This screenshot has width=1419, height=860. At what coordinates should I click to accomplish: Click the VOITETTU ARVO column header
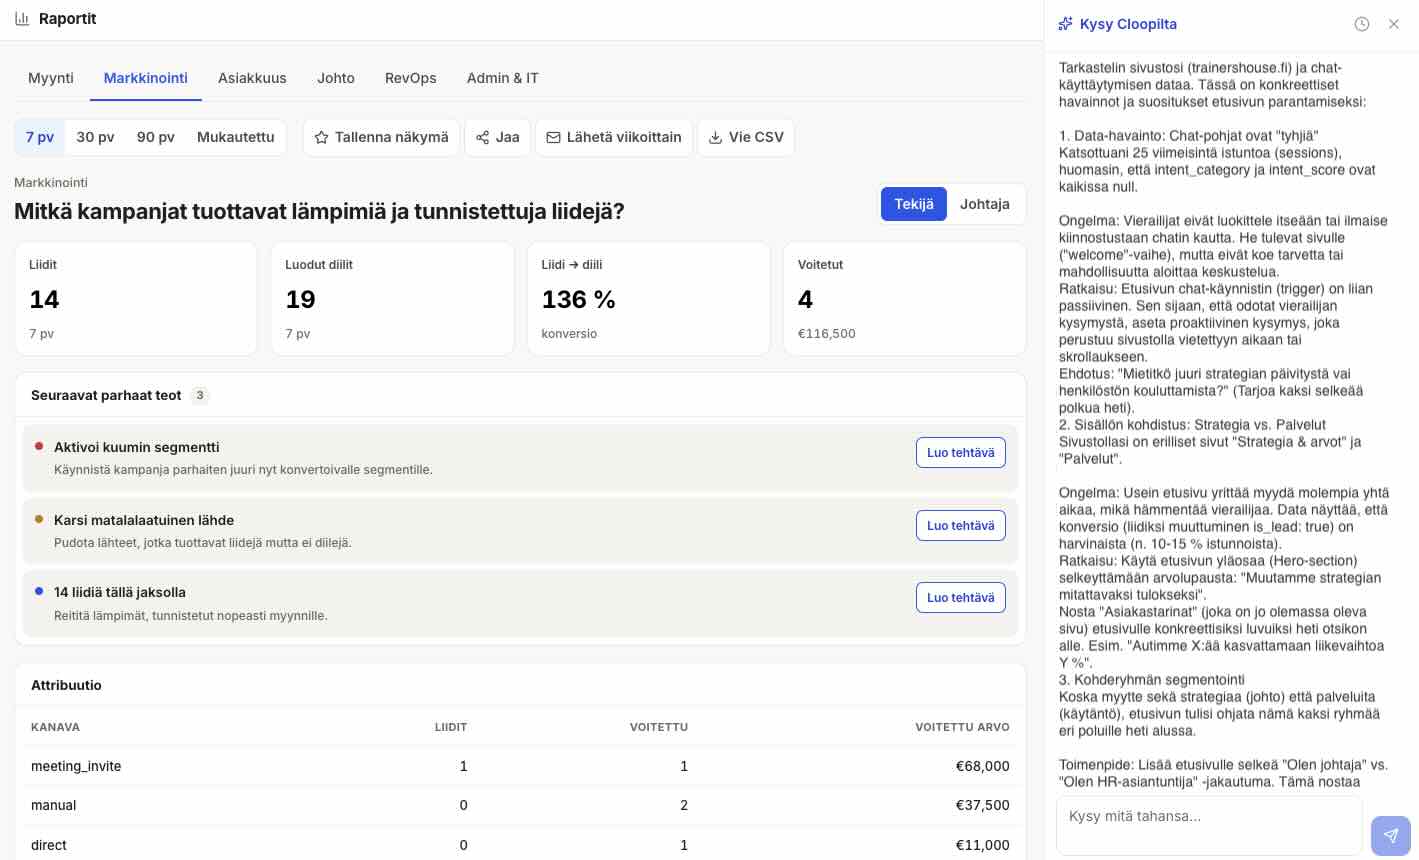[x=962, y=727]
